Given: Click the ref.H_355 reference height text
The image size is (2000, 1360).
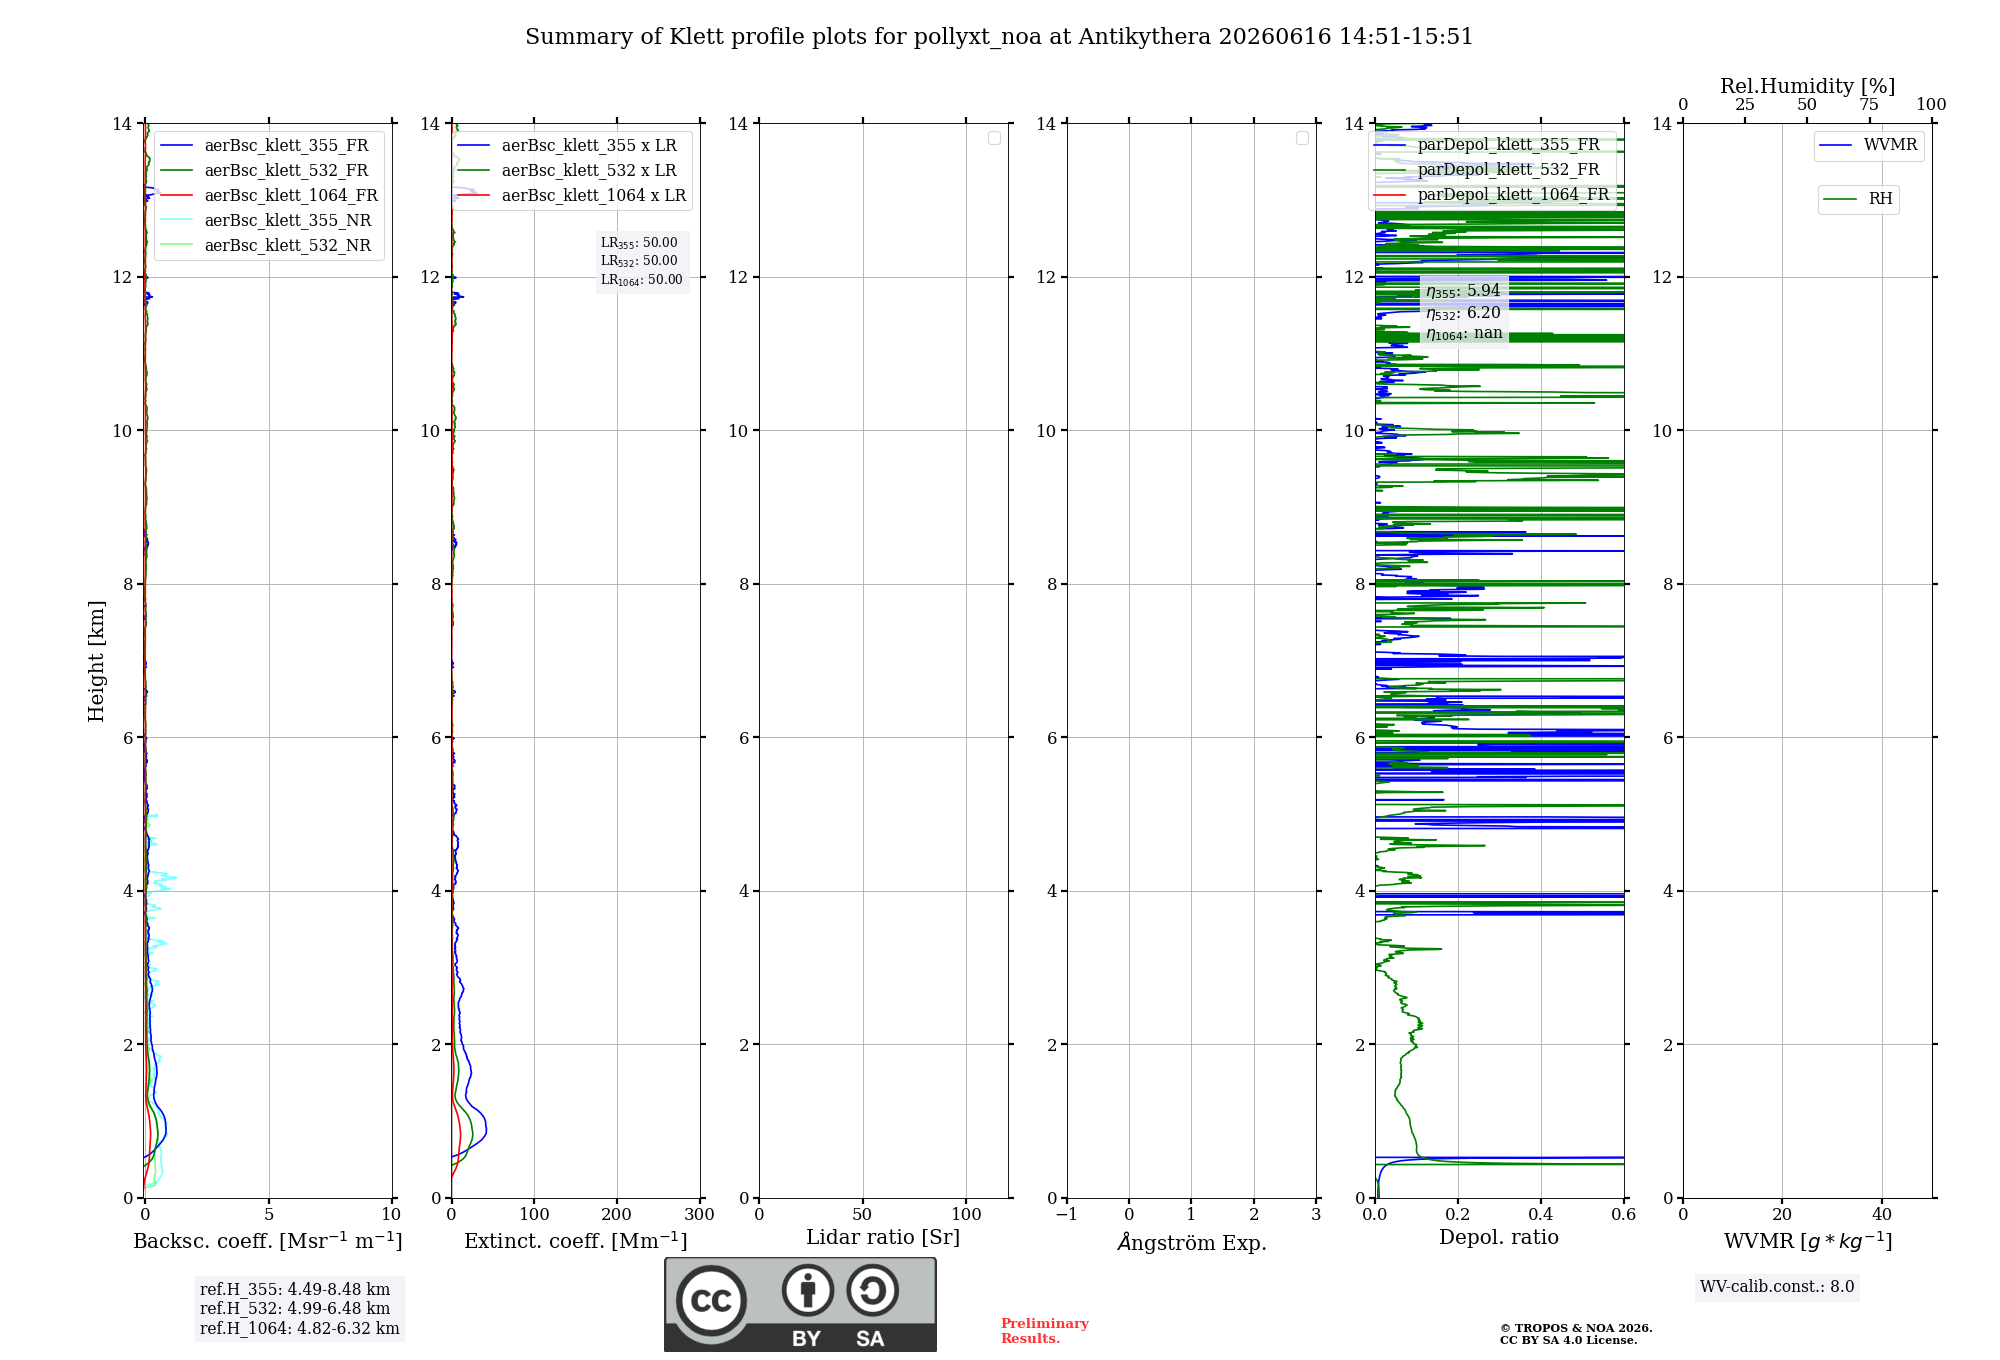Looking at the screenshot, I should [294, 1289].
